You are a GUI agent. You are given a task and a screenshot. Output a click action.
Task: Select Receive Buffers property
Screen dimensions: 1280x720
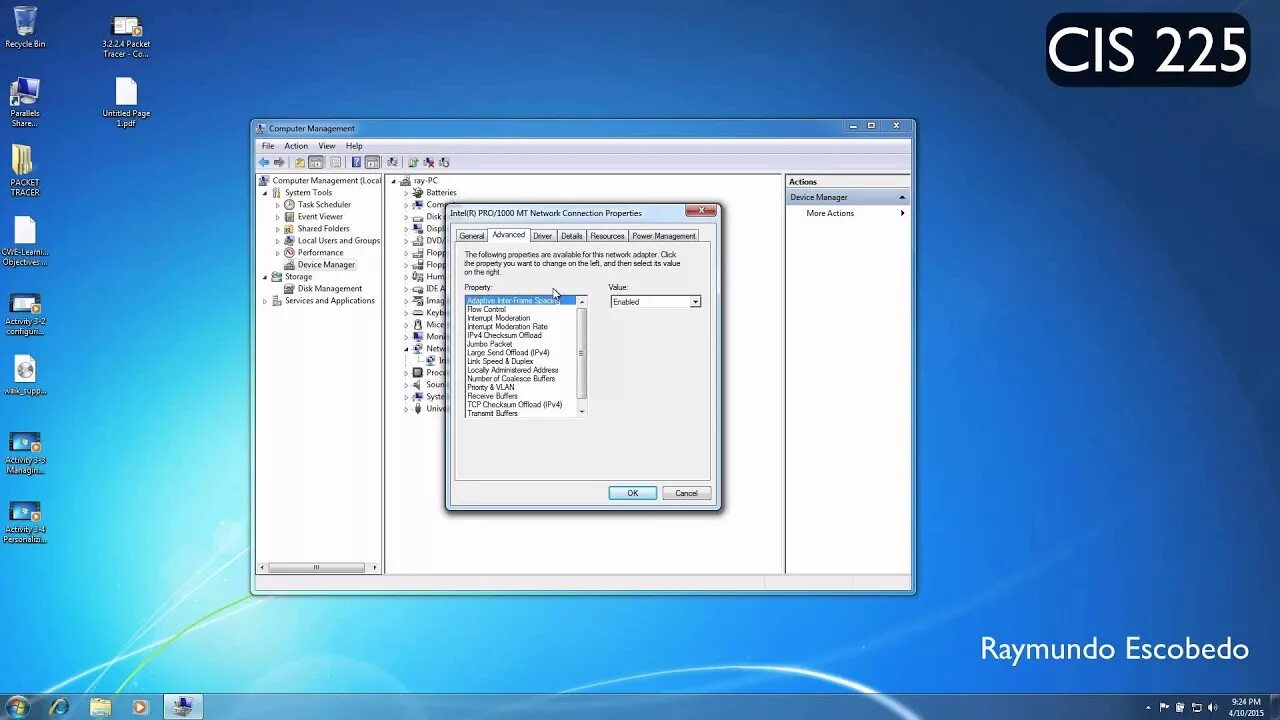492,396
